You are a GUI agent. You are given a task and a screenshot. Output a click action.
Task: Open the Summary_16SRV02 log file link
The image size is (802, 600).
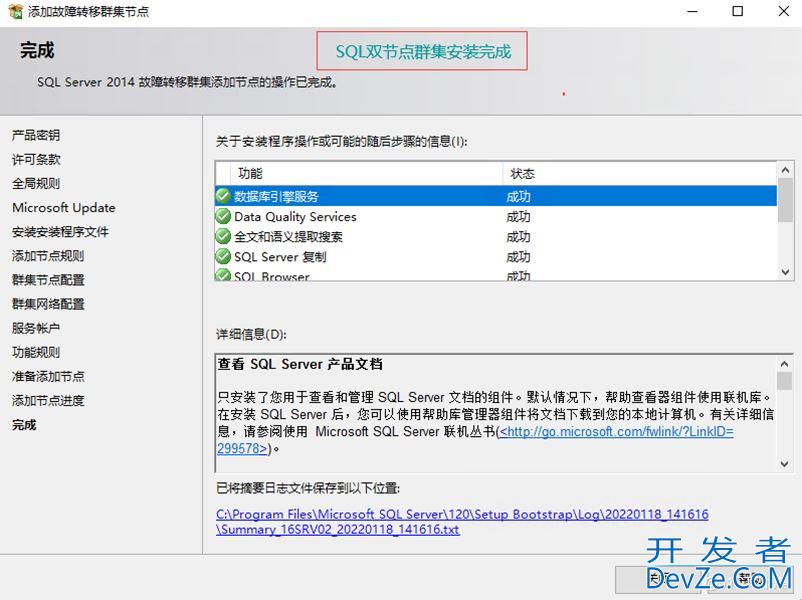point(462,522)
